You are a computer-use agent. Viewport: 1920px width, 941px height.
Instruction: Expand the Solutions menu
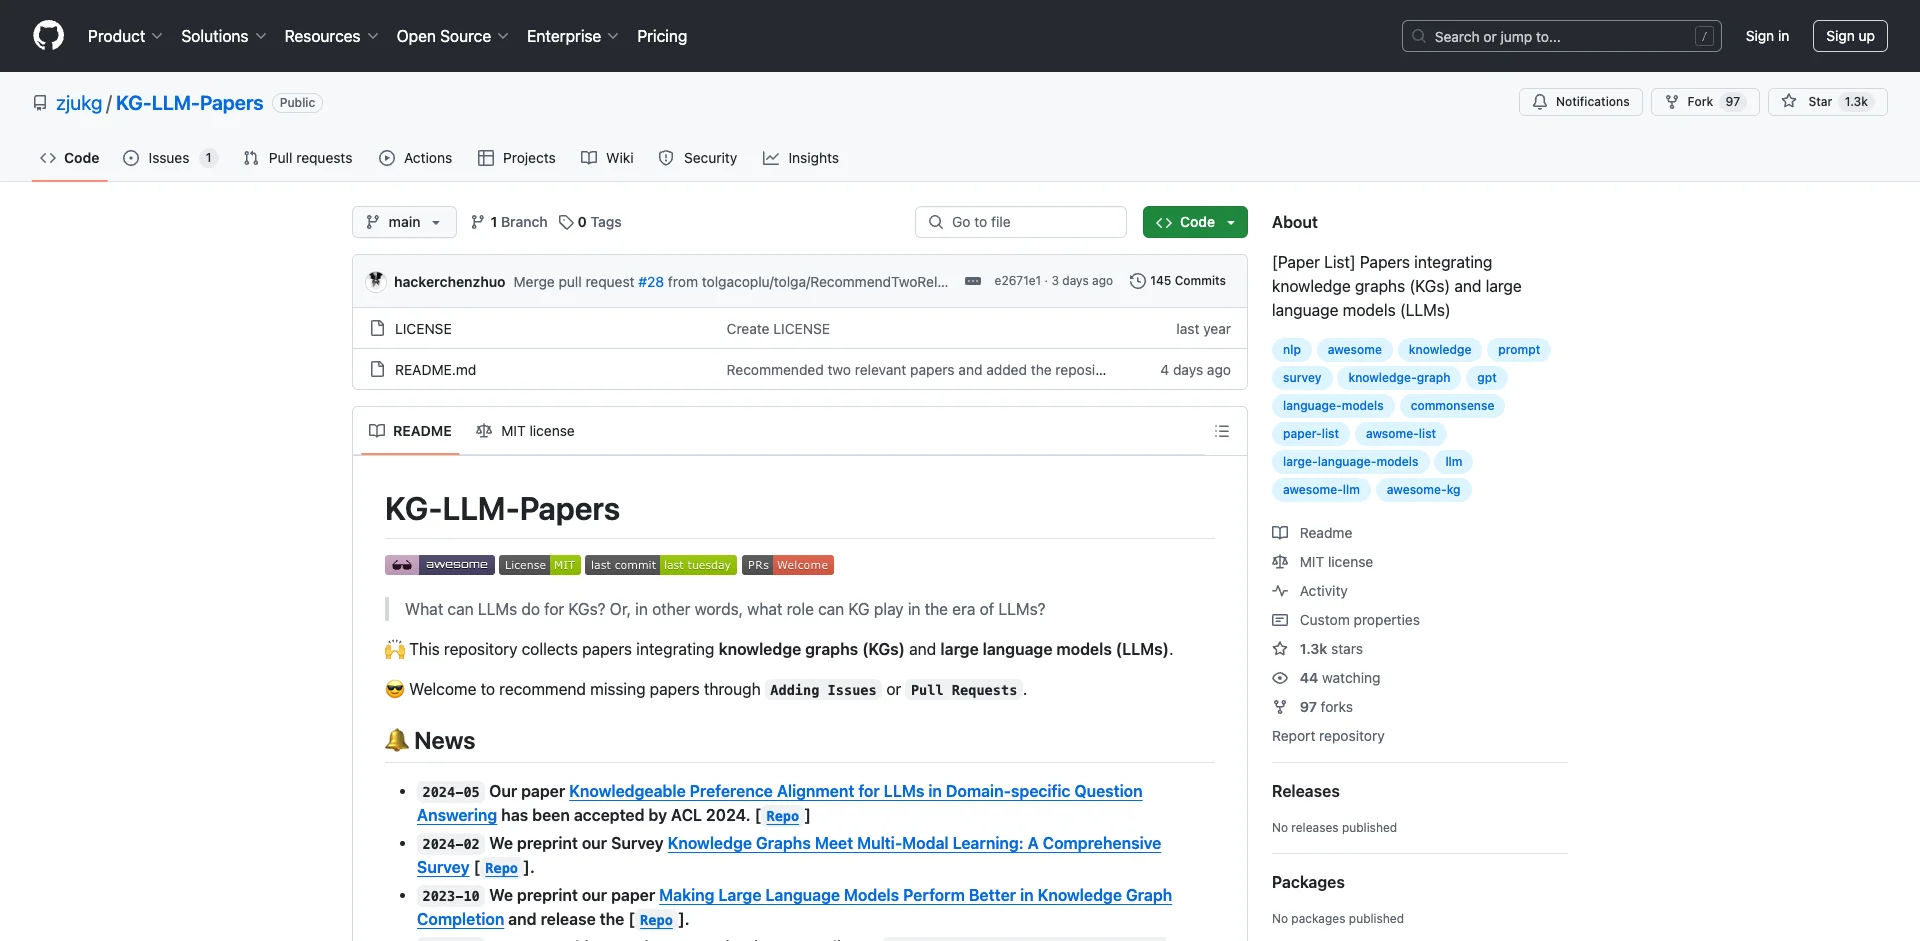(224, 36)
